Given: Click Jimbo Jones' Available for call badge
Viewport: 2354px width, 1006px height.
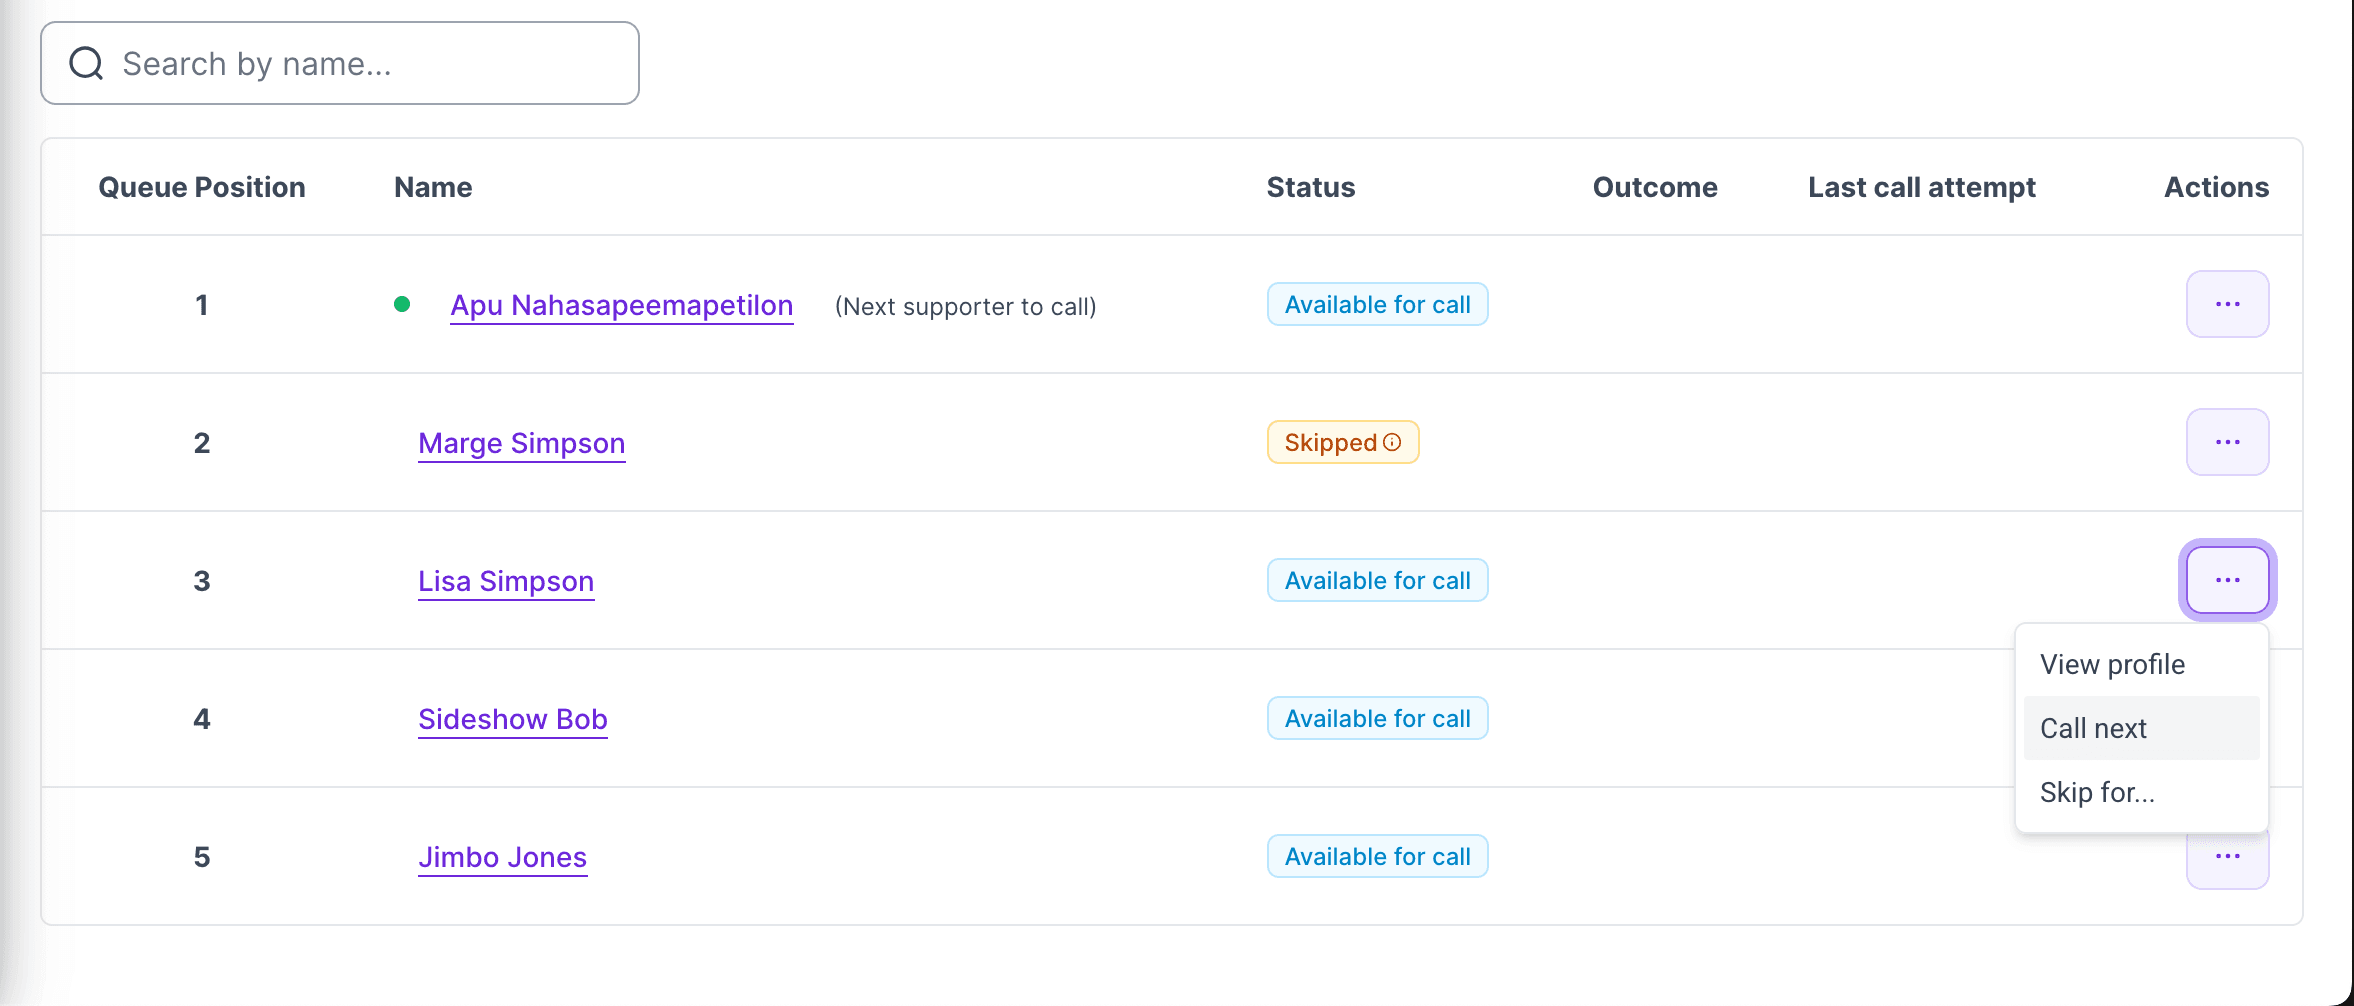Looking at the screenshot, I should (x=1377, y=856).
